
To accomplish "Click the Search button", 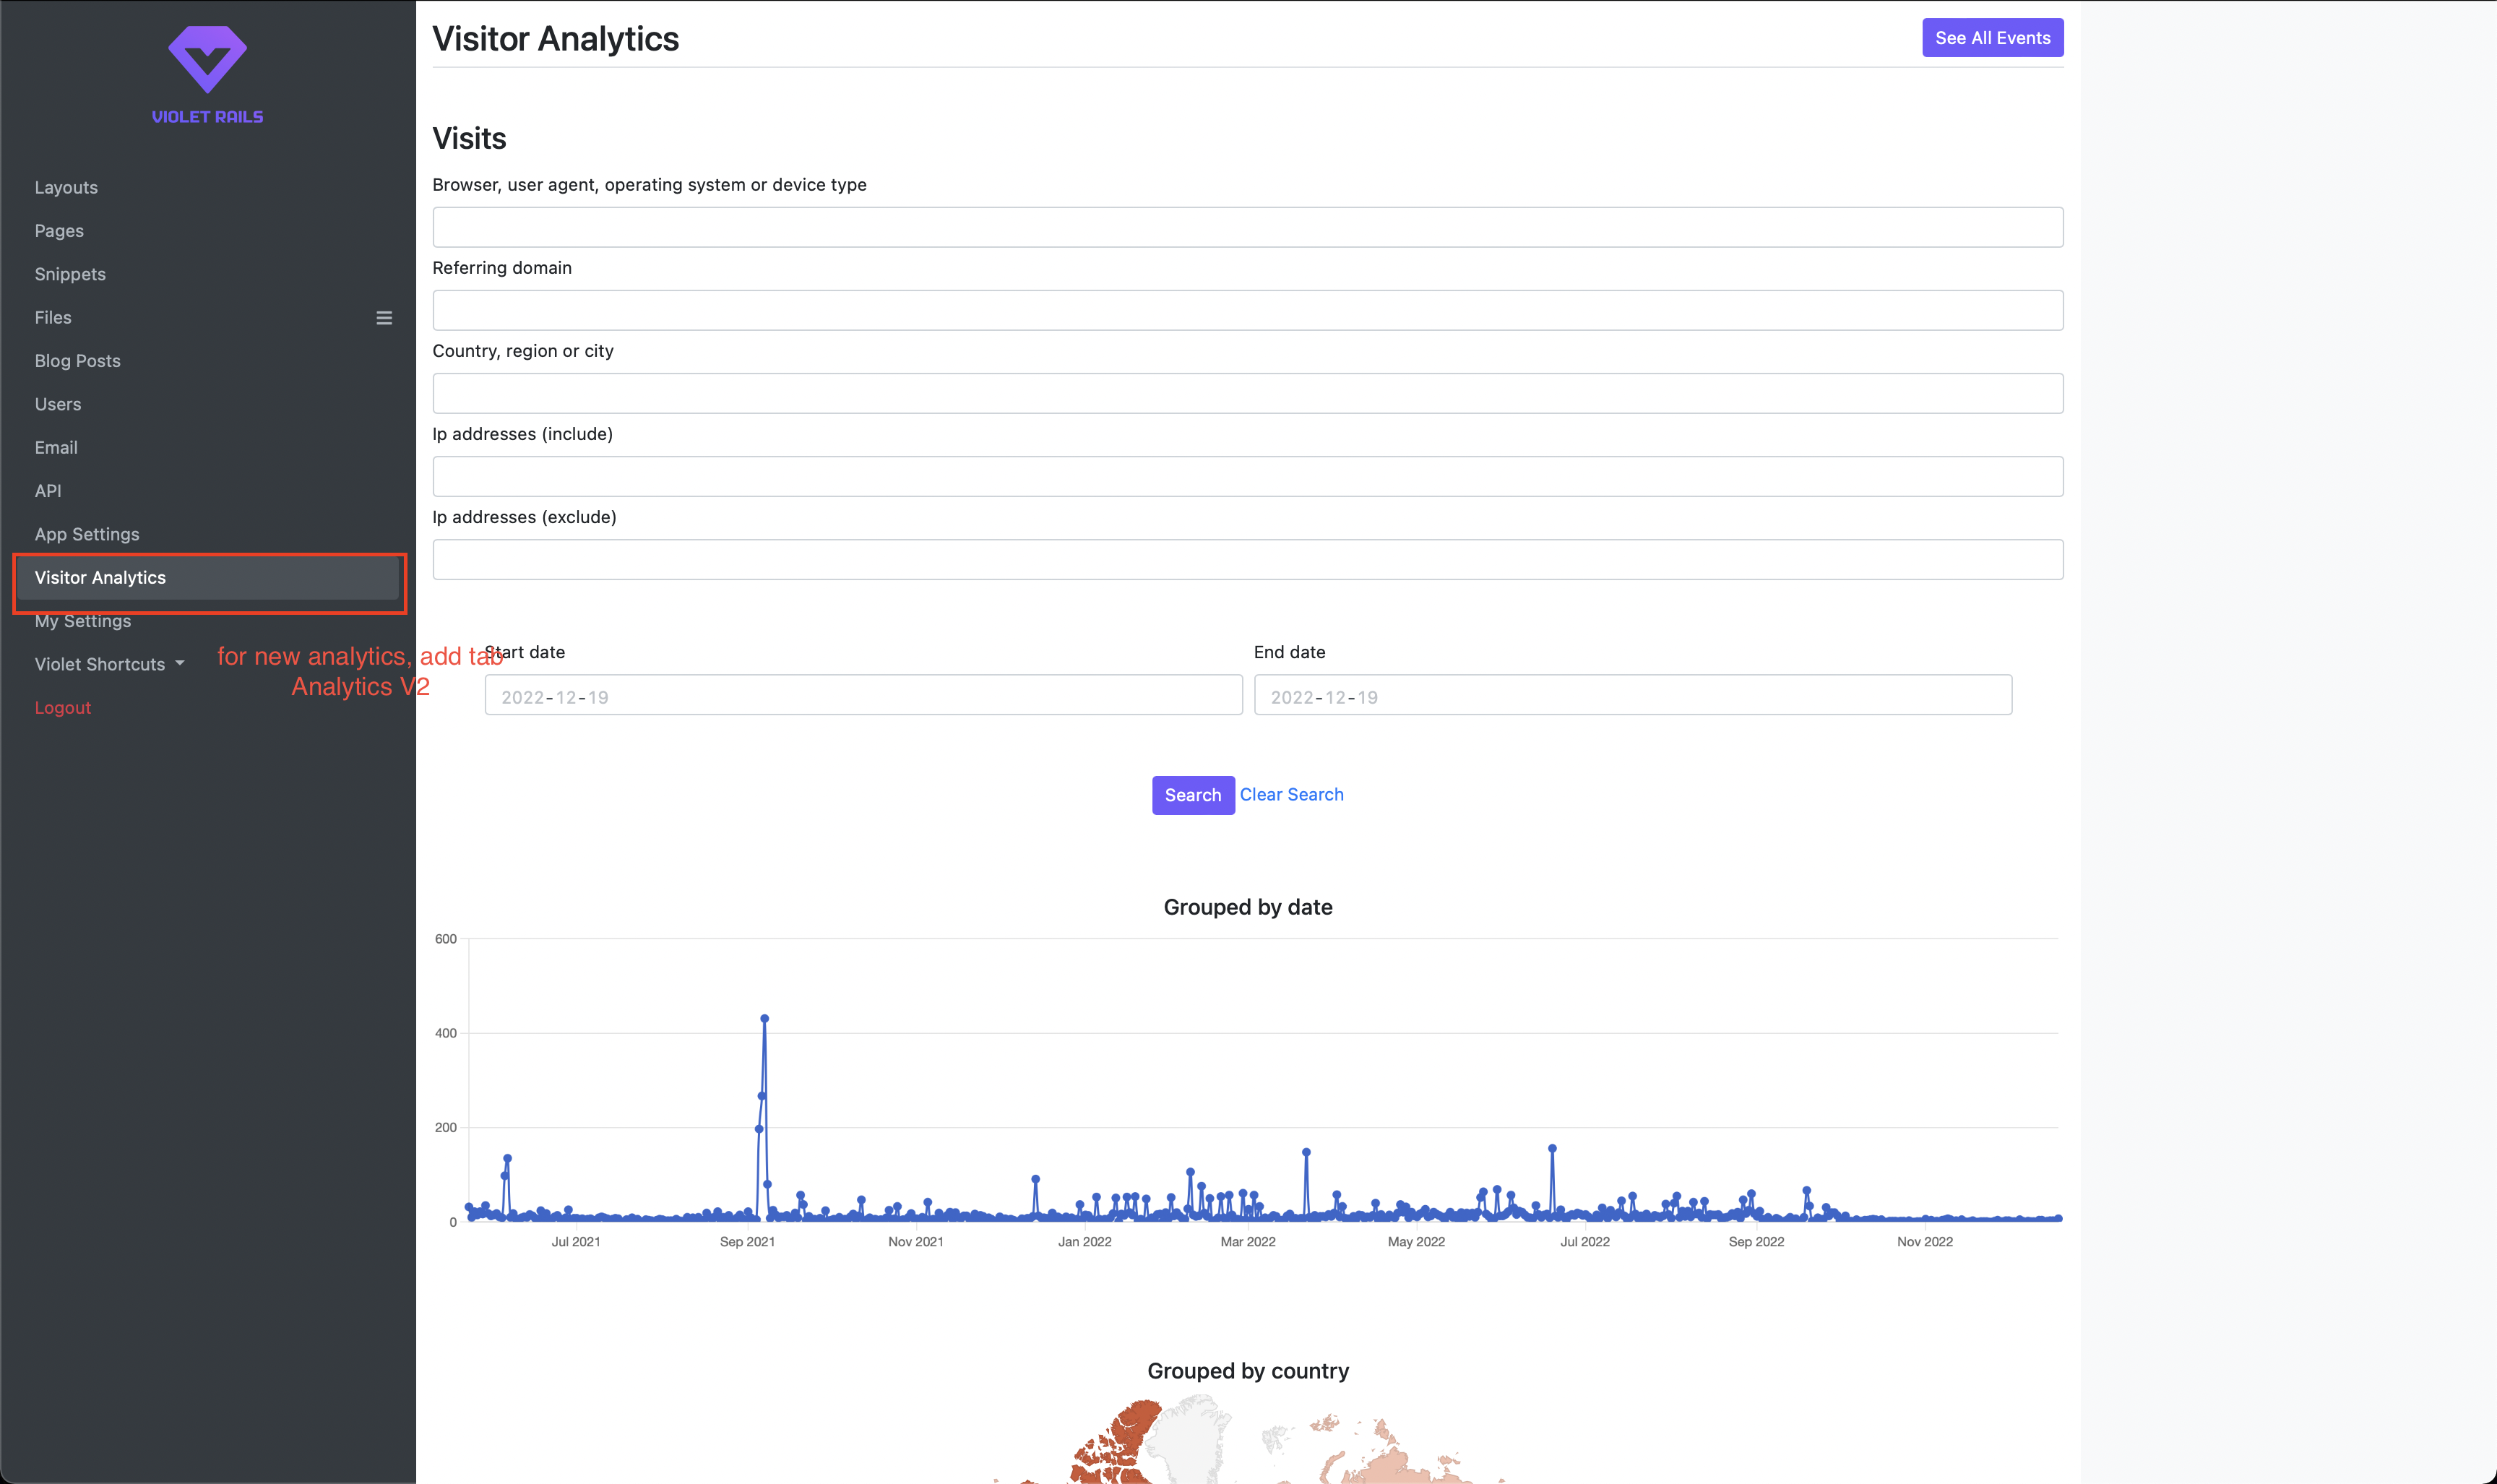I will 1193,795.
